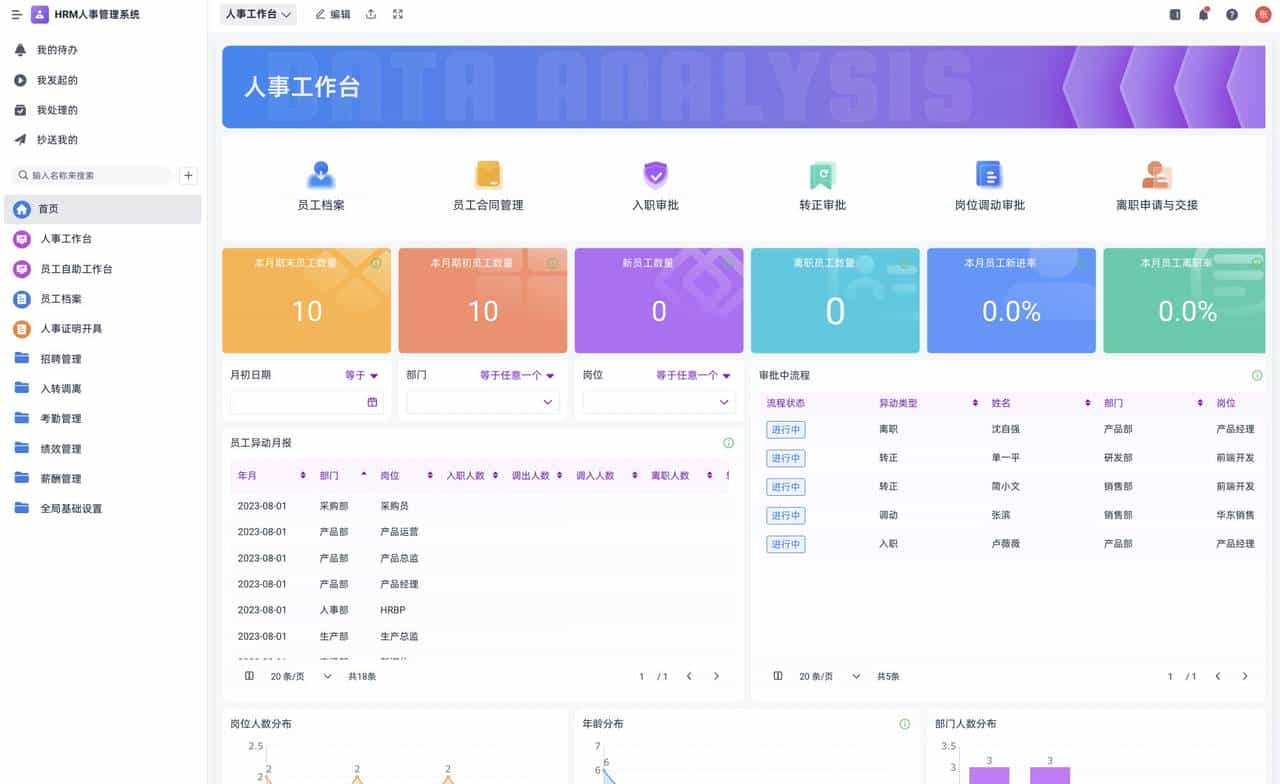
Task: Open the 转正审批 probation approval icon
Action: click(x=822, y=176)
